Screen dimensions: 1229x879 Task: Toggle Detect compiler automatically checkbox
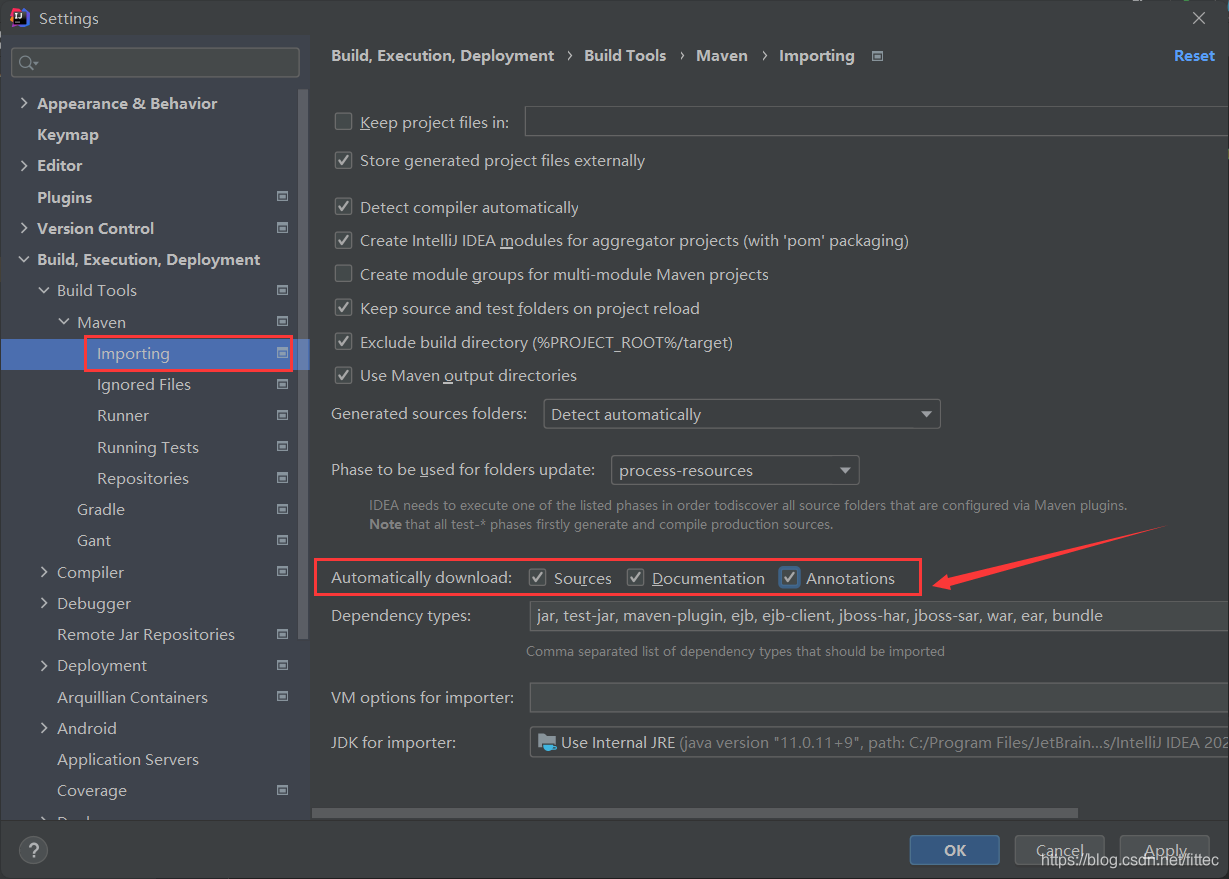[x=343, y=207]
